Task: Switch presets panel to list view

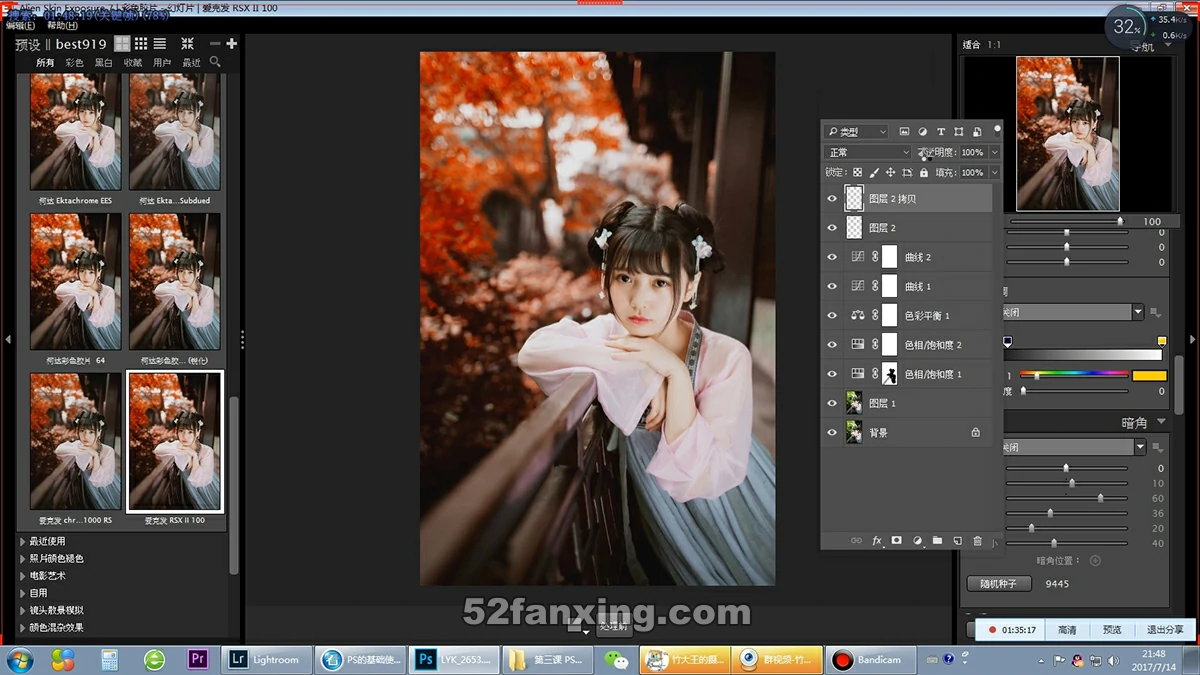Action: tap(159, 44)
